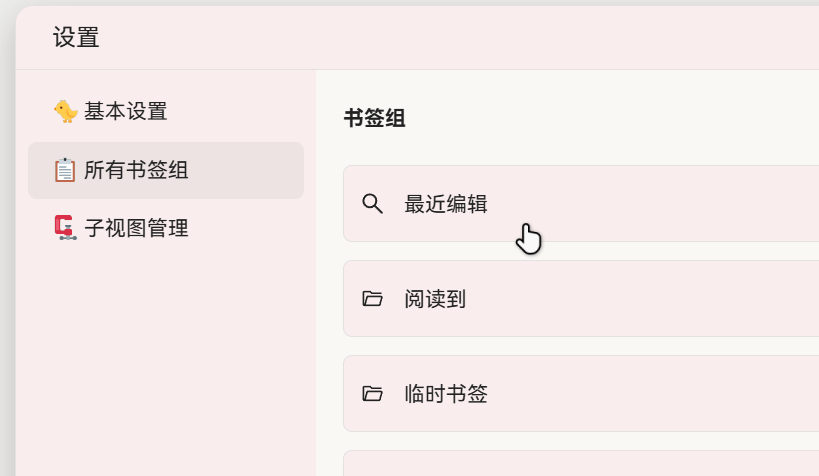Click the 设置 dialog title text
The height and width of the screenshot is (476, 819).
pos(76,38)
